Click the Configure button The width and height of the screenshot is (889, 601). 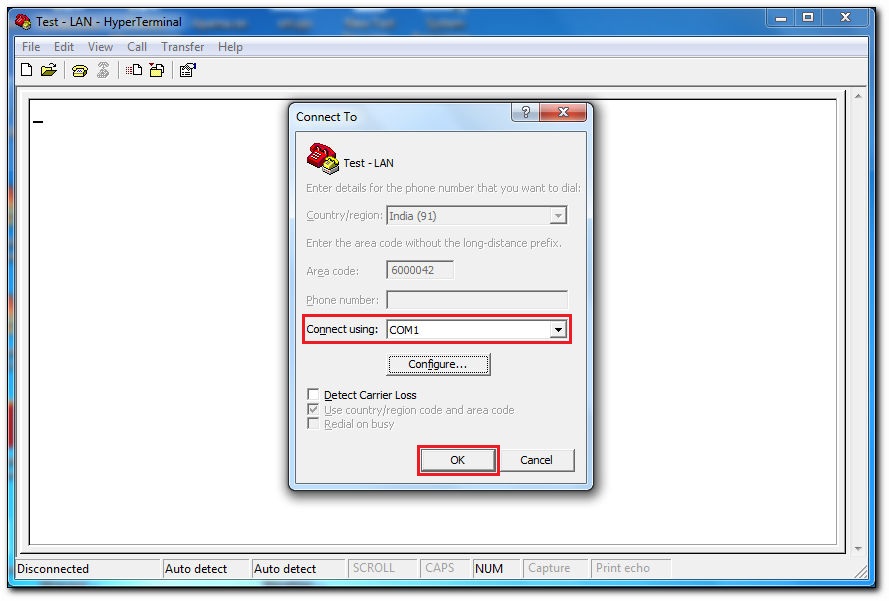point(438,364)
